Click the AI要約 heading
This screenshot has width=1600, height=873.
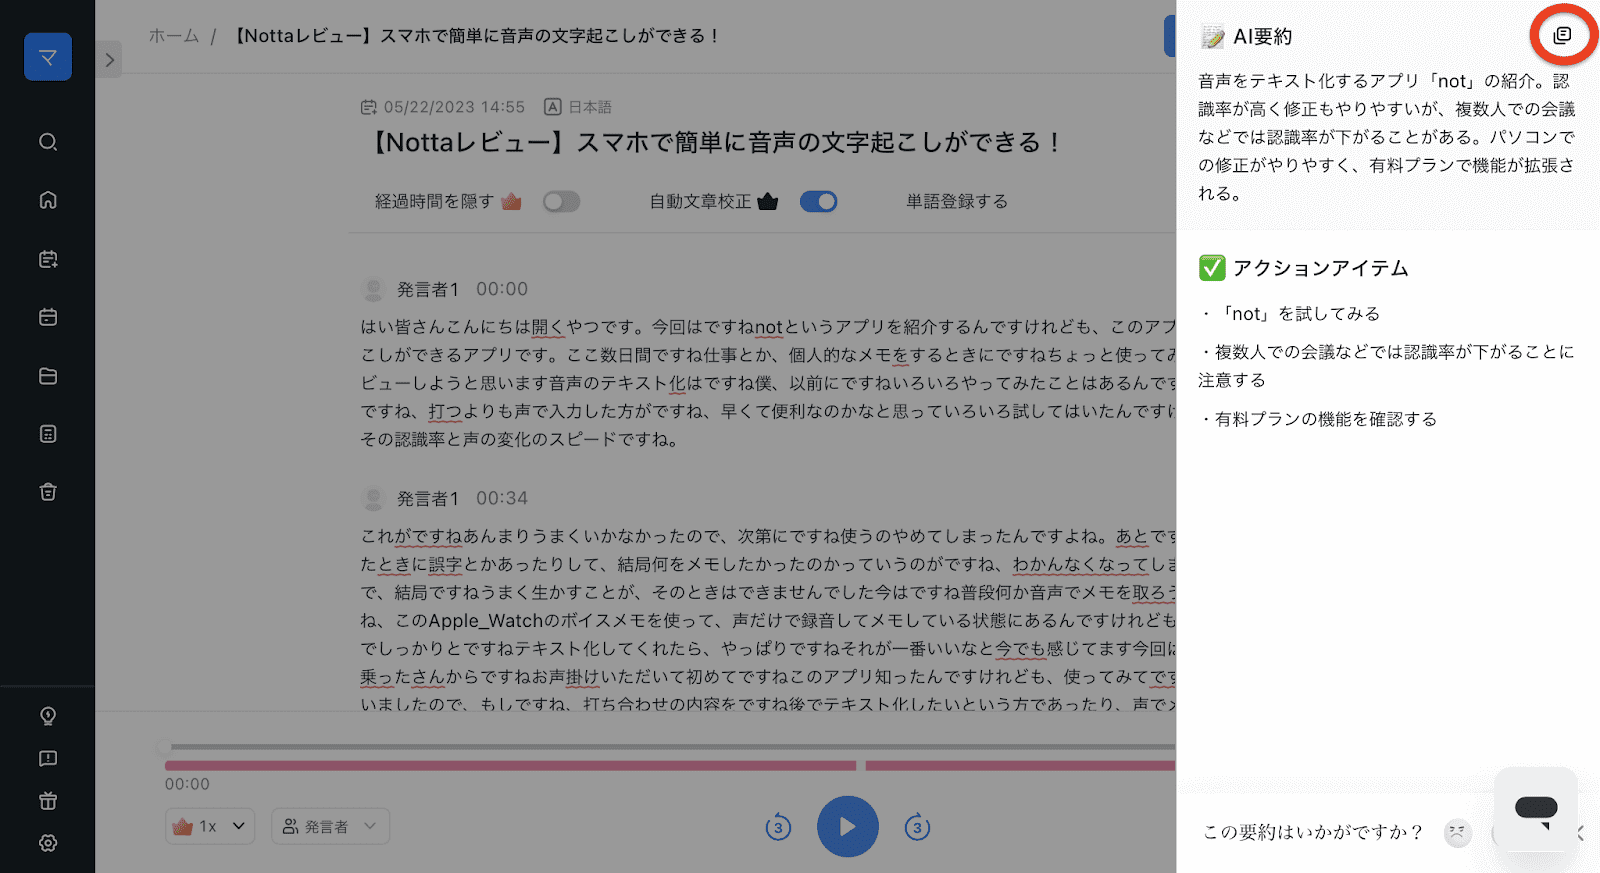coord(1262,37)
